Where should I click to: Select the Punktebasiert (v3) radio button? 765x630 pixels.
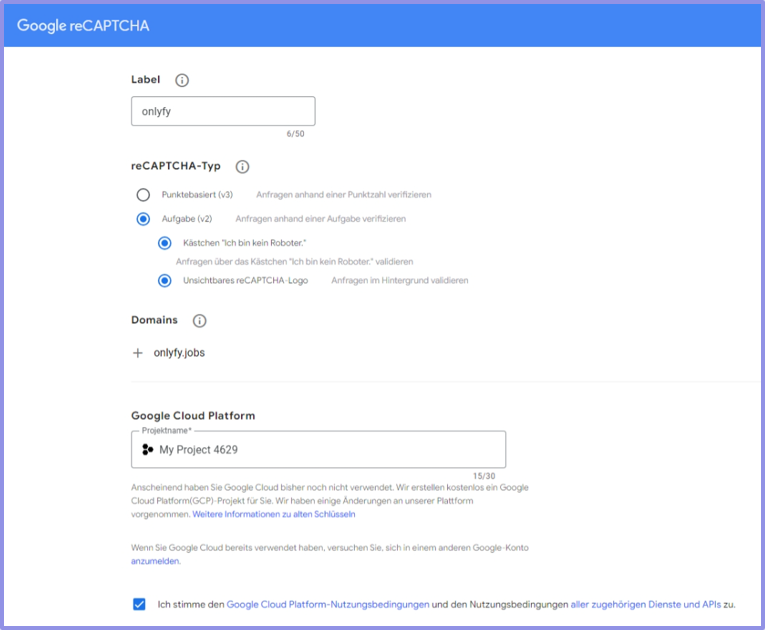[143, 195]
